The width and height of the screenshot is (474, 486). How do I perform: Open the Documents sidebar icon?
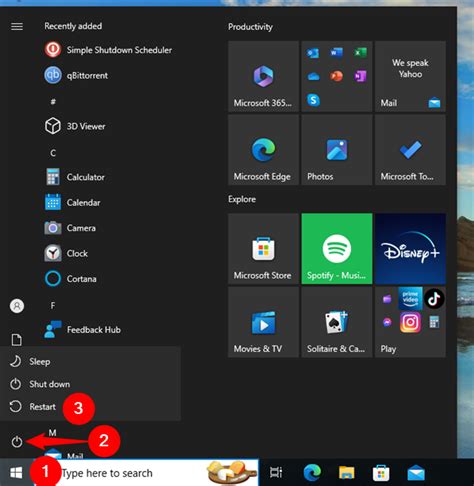coord(17,340)
